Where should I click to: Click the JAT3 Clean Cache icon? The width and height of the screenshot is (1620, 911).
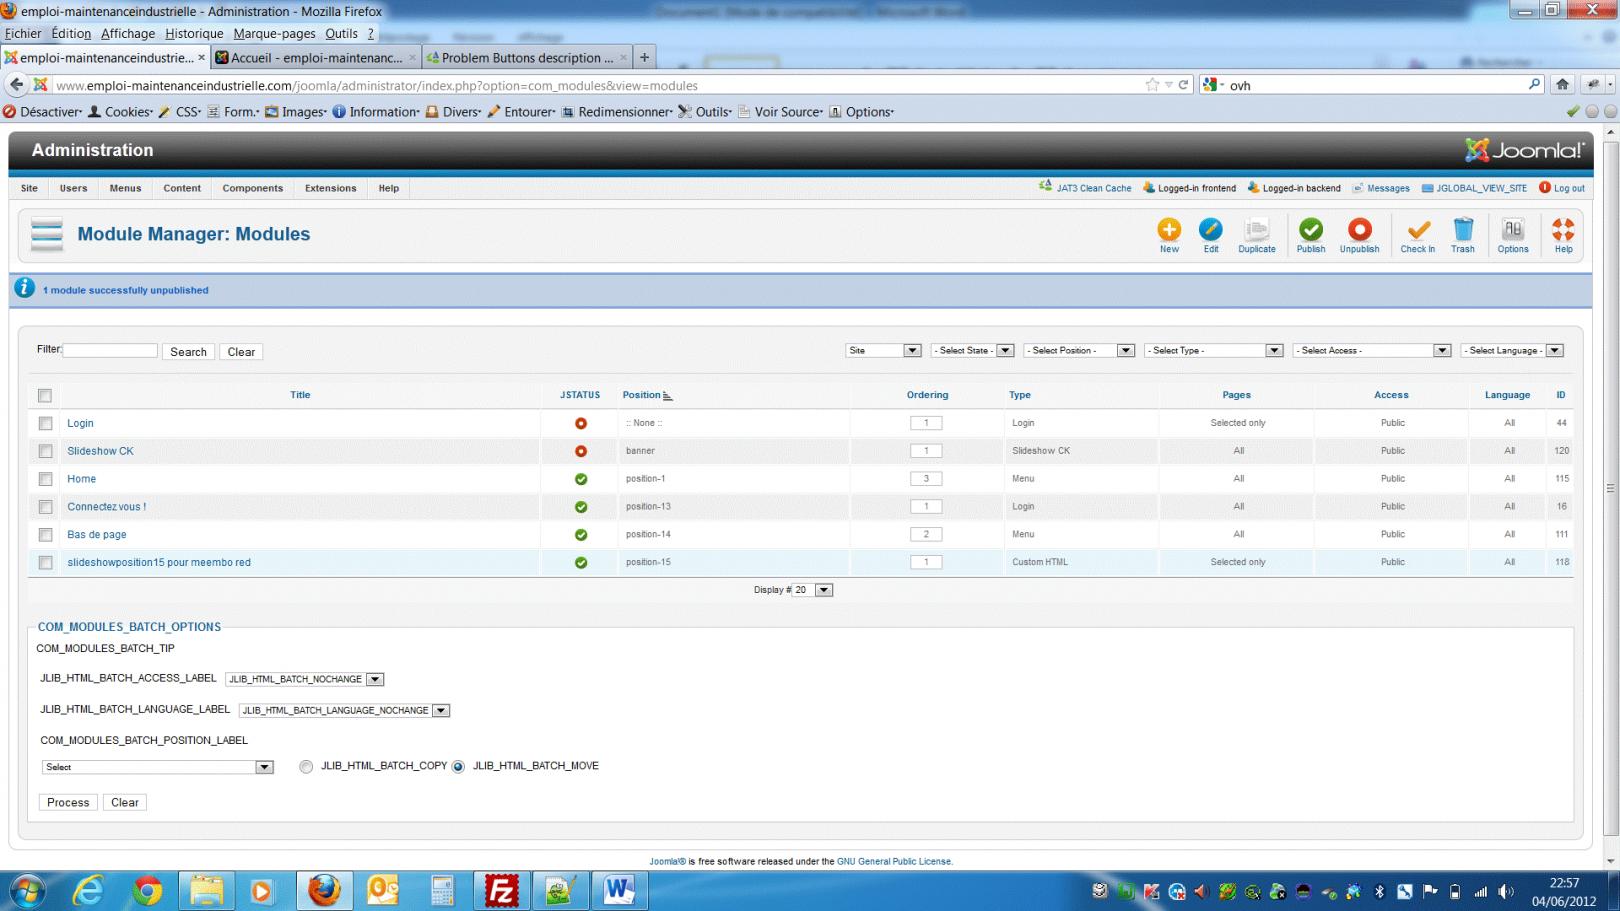pos(1046,188)
